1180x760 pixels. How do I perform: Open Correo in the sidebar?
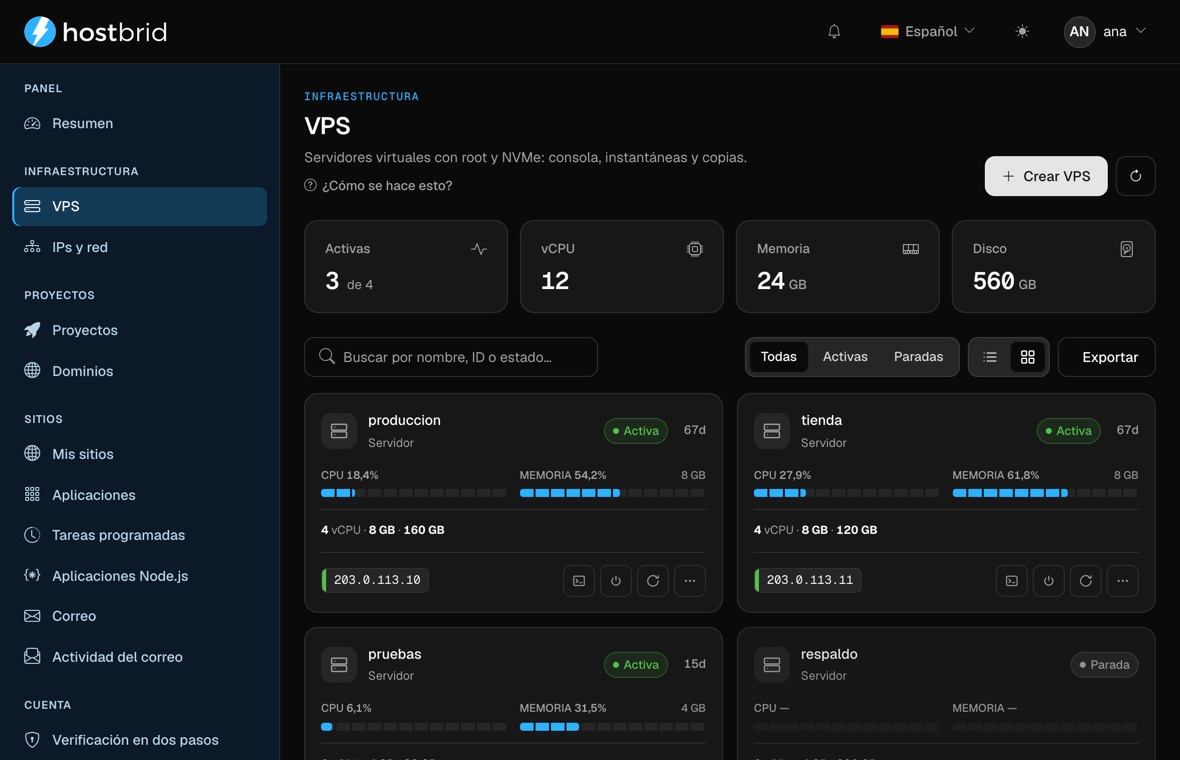click(139, 616)
